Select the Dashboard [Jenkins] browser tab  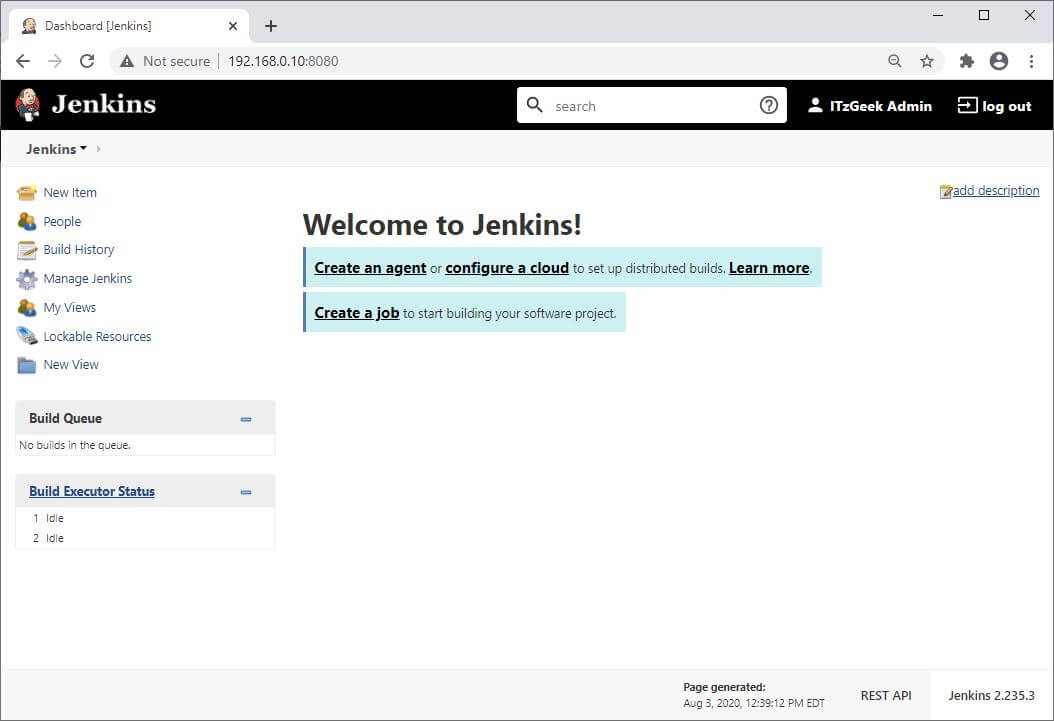pos(129,26)
